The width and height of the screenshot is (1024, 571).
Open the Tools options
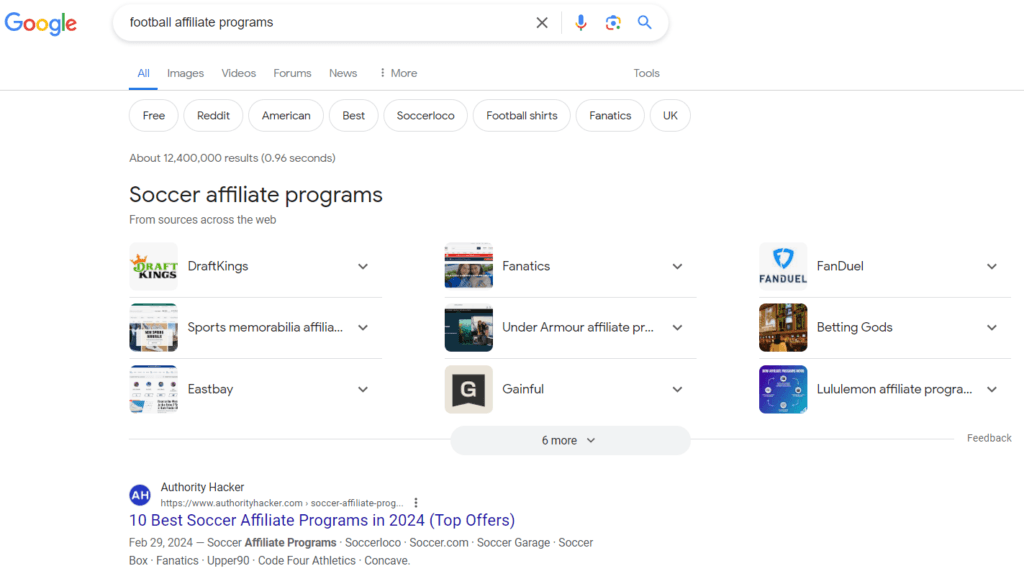pyautogui.click(x=647, y=73)
